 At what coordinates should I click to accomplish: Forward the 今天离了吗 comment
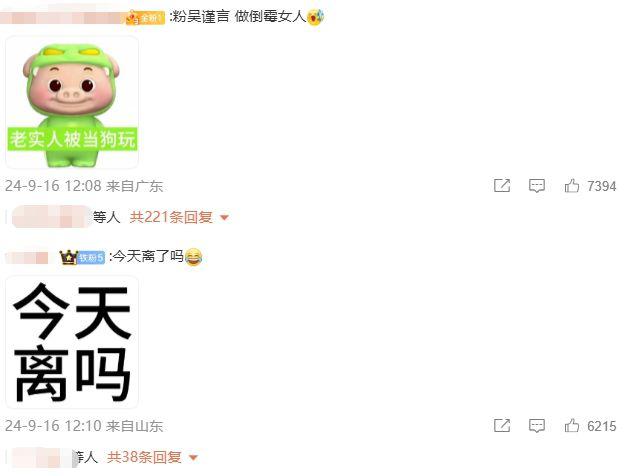coord(502,425)
